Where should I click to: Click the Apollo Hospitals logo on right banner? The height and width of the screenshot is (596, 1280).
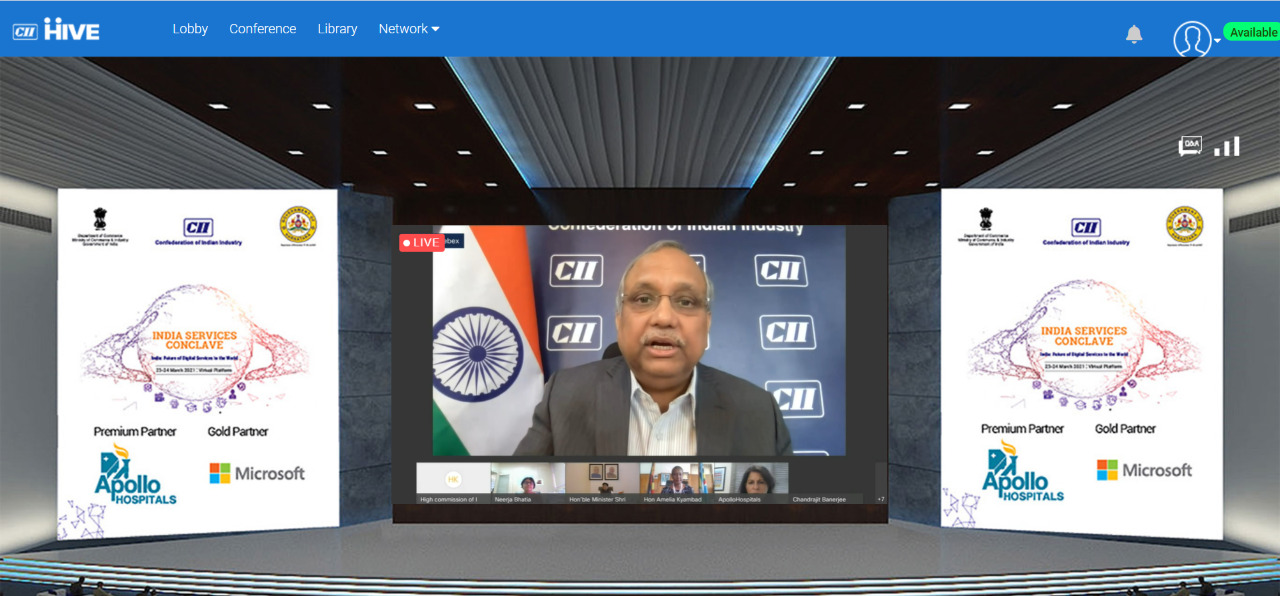click(x=1021, y=472)
